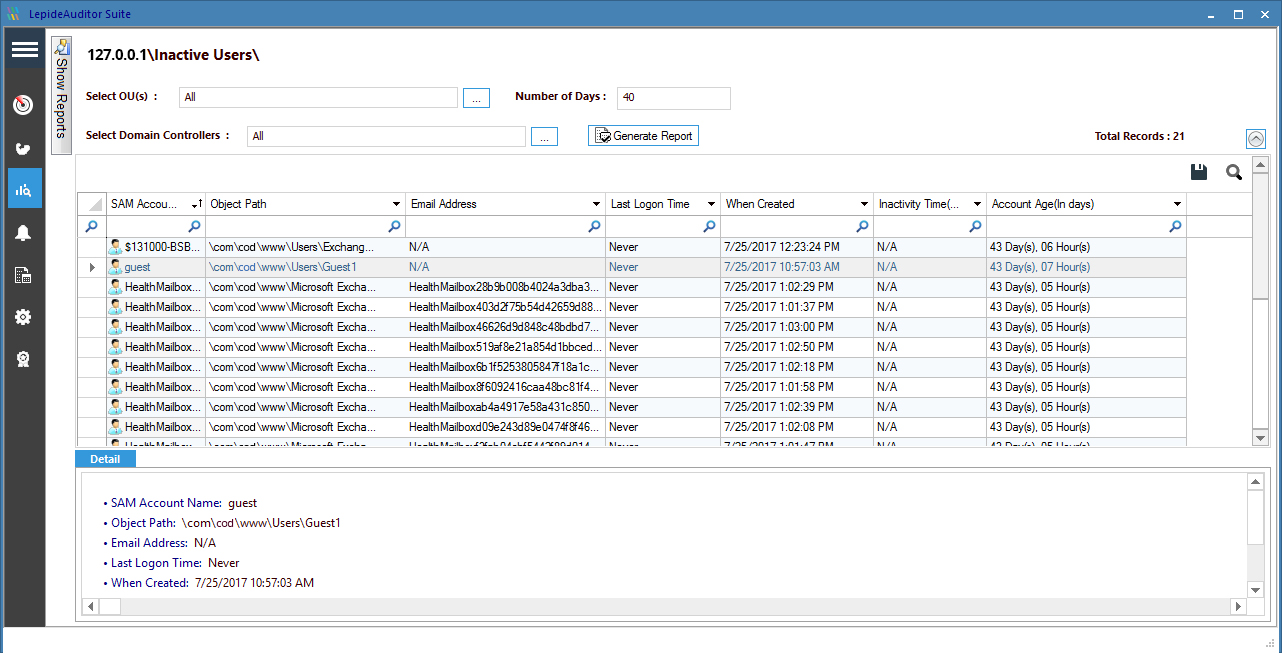Click the 43 Day(s), 06 Hour(s) cell
1282x653 pixels.
pos(1086,247)
